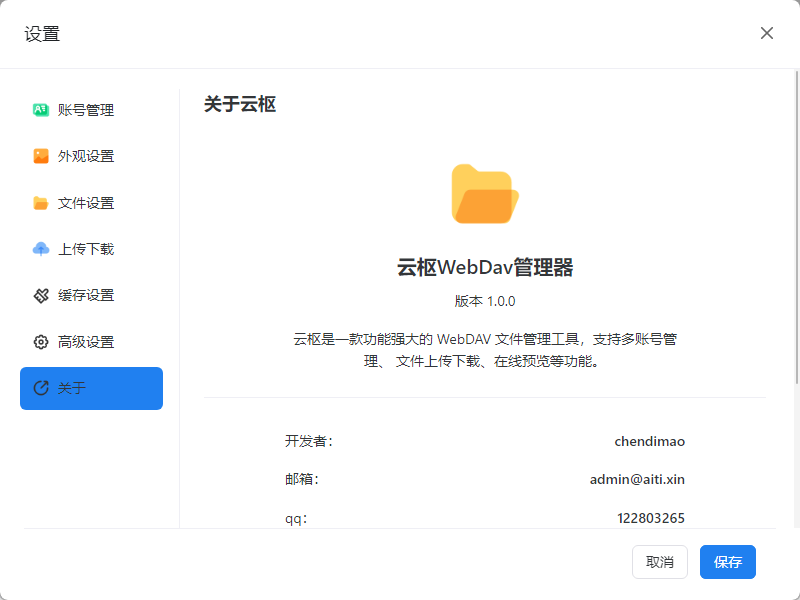Viewport: 800px width, 600px height.
Task: Select the 文件设置 folder icon in sidebar
Action: tap(41, 203)
